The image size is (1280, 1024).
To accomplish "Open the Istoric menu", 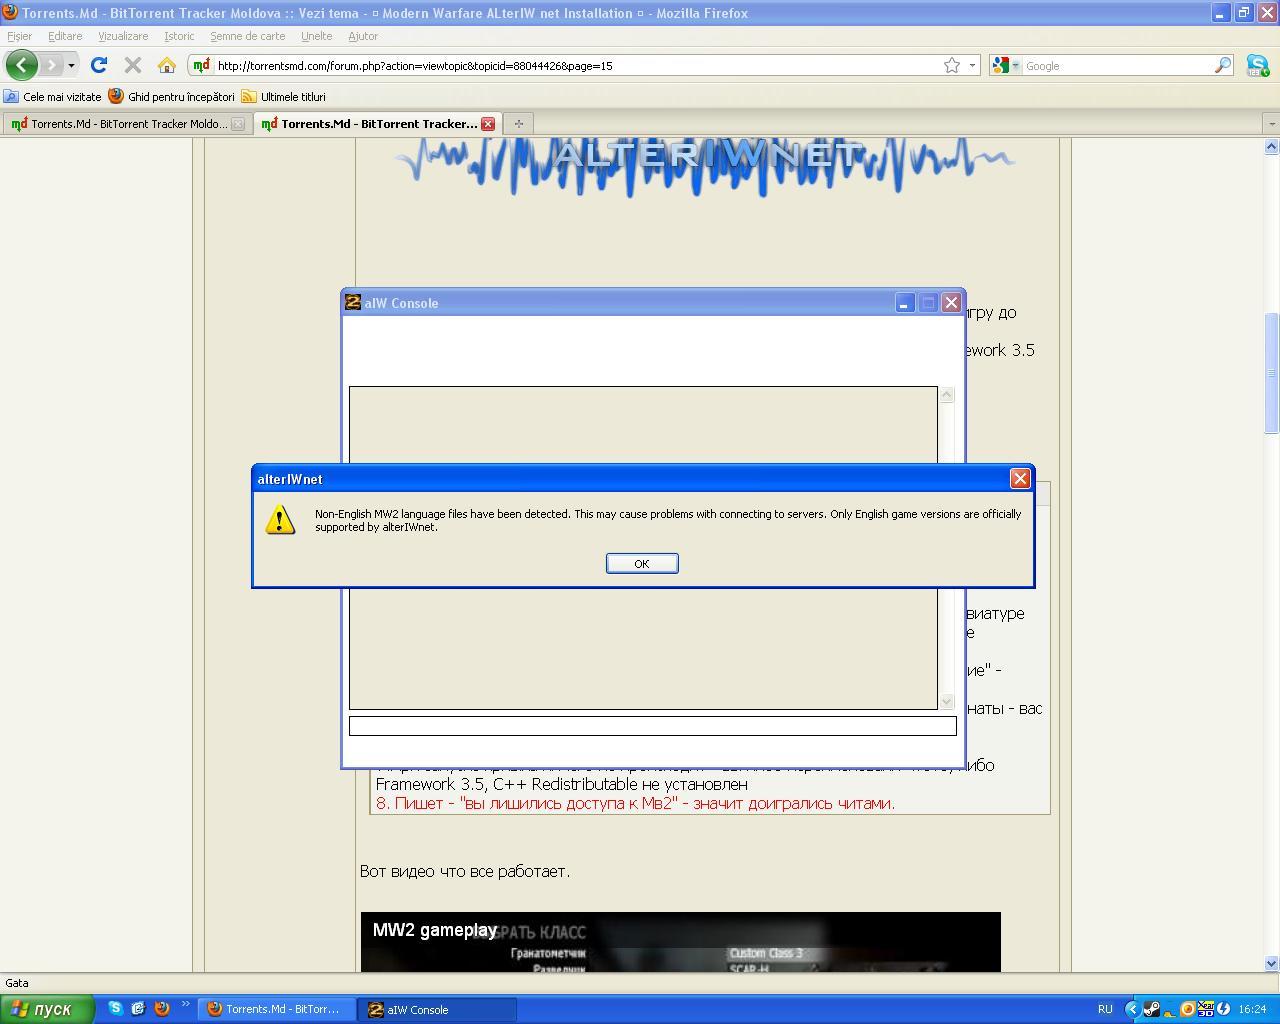I will pos(179,36).
